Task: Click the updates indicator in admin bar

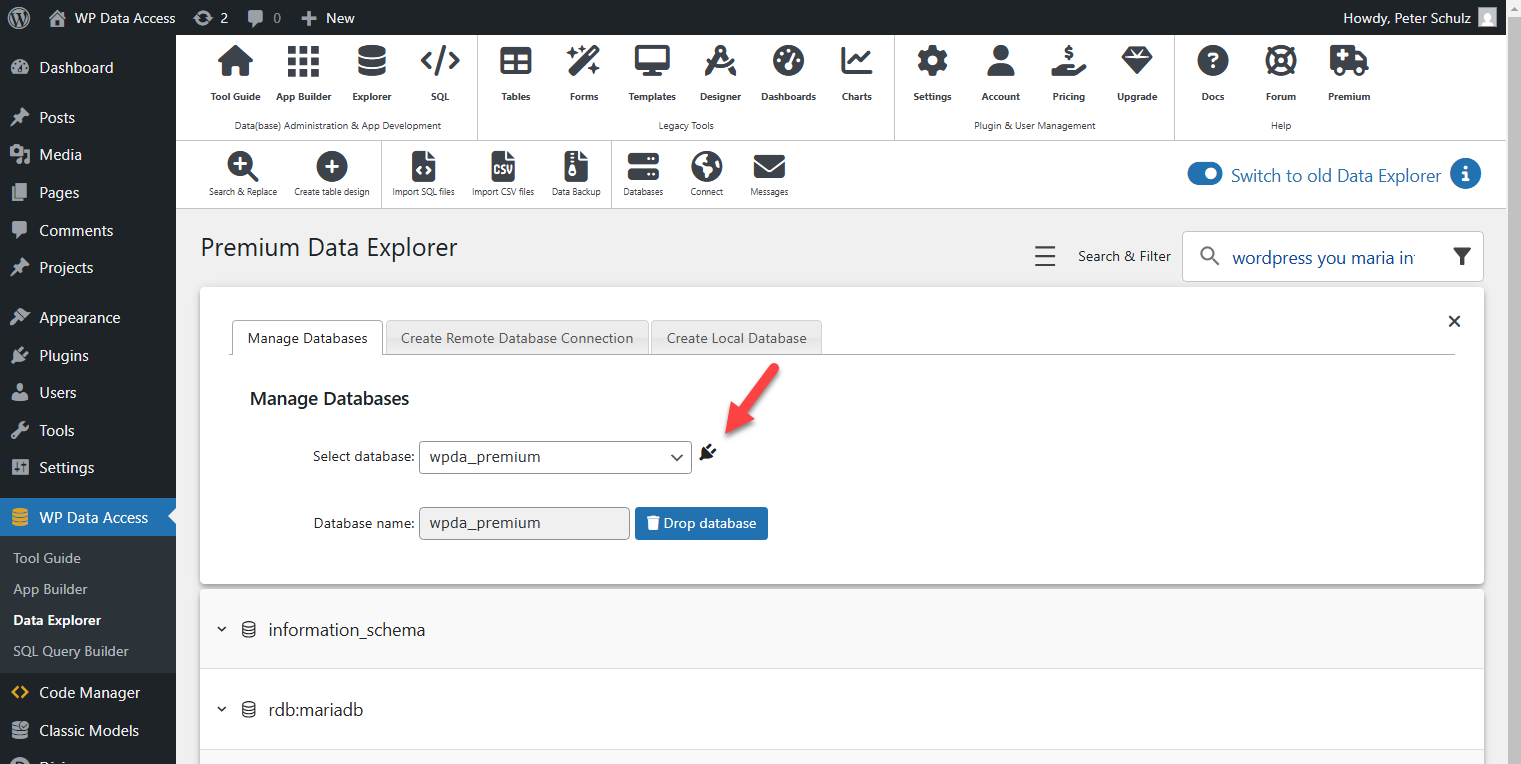Action: 211,17
